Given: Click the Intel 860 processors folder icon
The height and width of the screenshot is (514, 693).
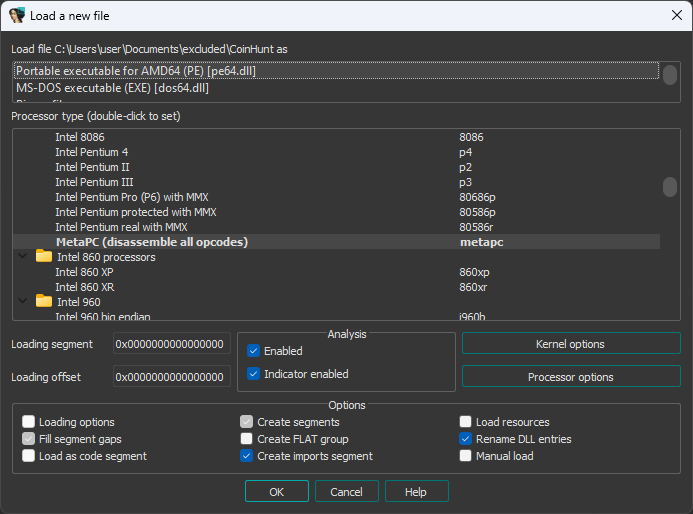Looking at the screenshot, I should tap(44, 256).
